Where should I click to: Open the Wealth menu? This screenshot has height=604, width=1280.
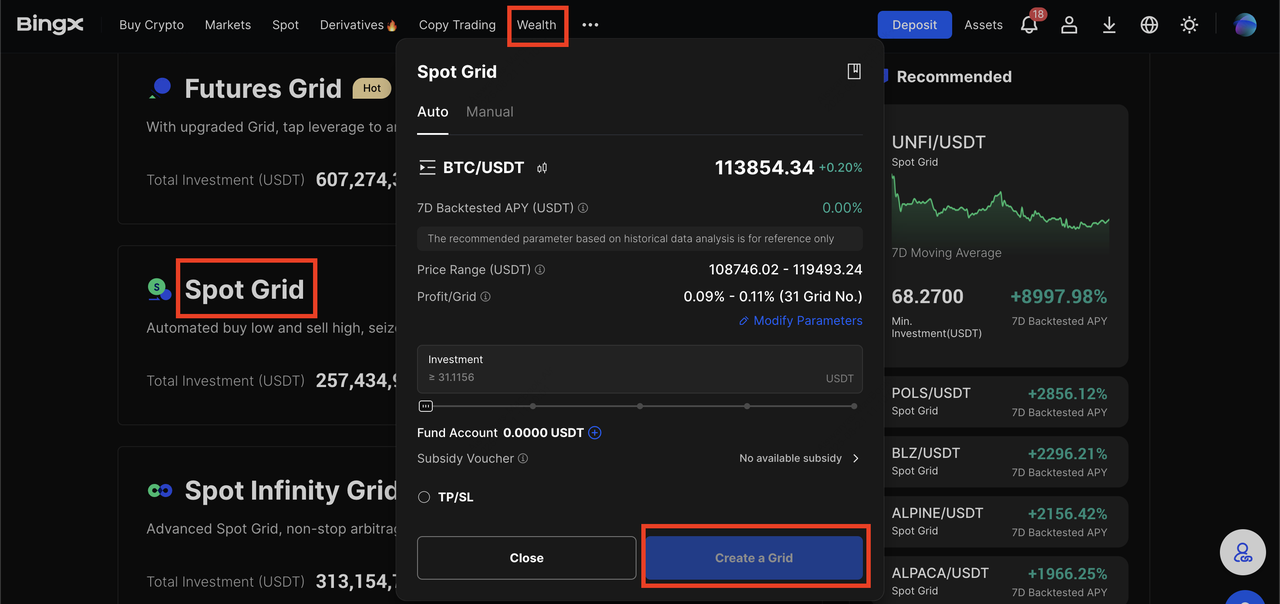(537, 25)
